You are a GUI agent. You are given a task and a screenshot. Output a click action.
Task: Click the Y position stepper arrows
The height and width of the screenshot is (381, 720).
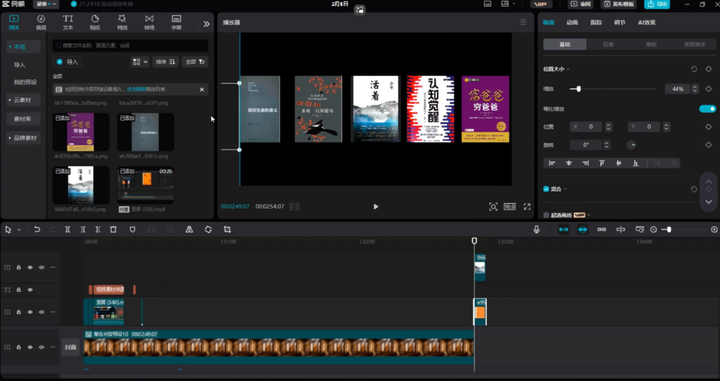667,127
